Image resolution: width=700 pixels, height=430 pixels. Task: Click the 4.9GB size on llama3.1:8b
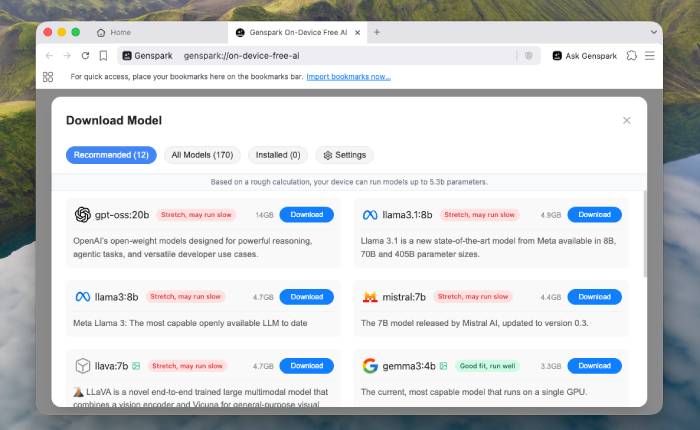550,215
